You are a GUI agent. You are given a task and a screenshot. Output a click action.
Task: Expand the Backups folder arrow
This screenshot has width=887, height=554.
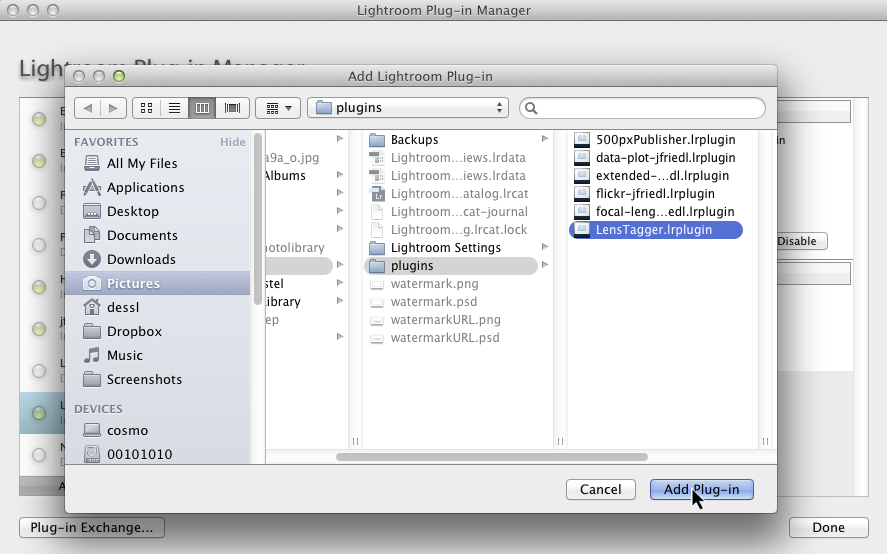point(545,139)
